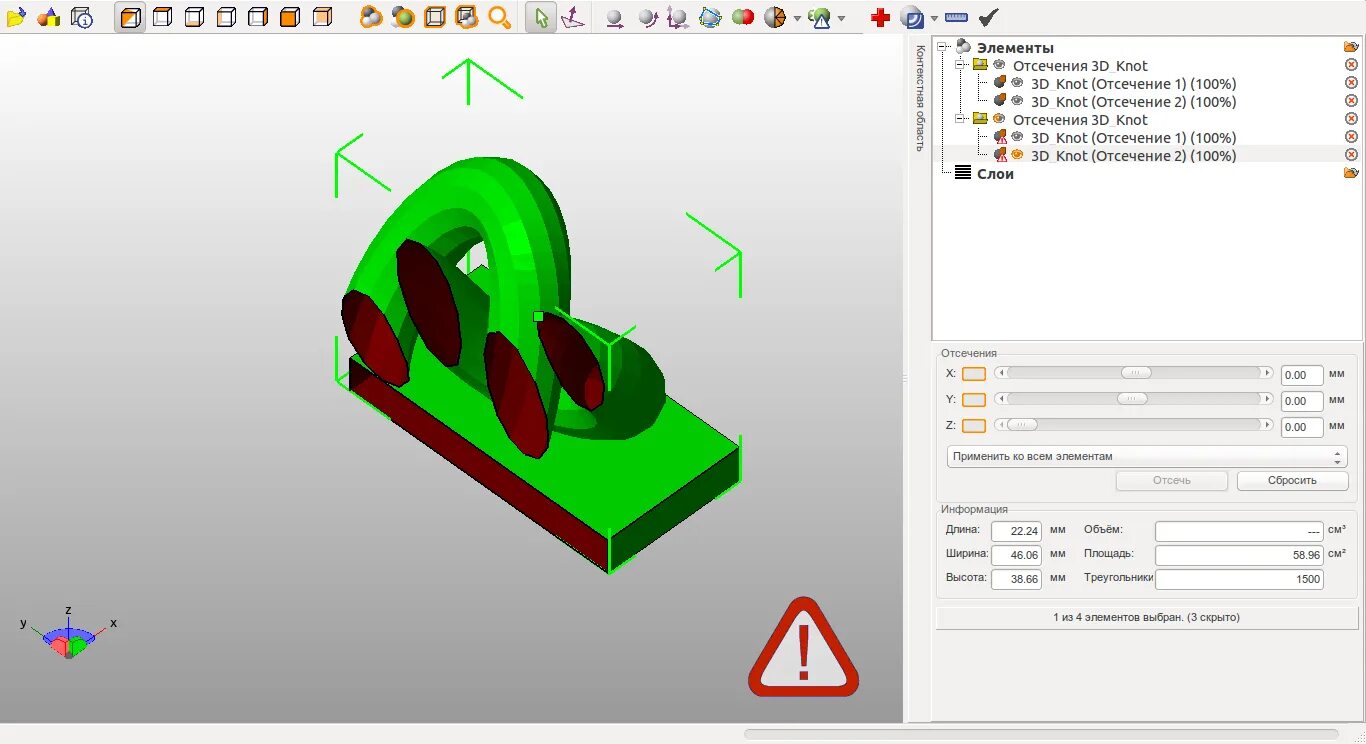Zoom to platform with parts icon
1366x744 pixels.
[x=467, y=17]
